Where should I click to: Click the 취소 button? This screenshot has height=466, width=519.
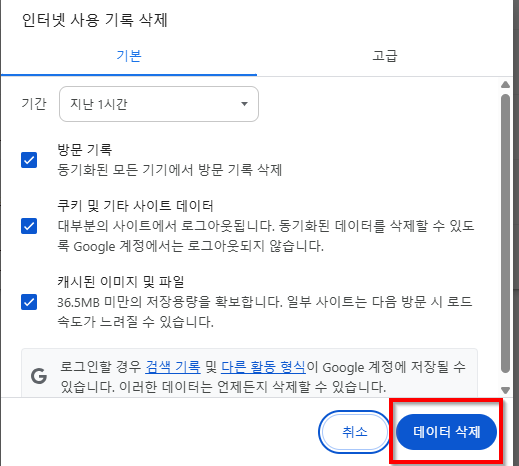[x=354, y=432]
